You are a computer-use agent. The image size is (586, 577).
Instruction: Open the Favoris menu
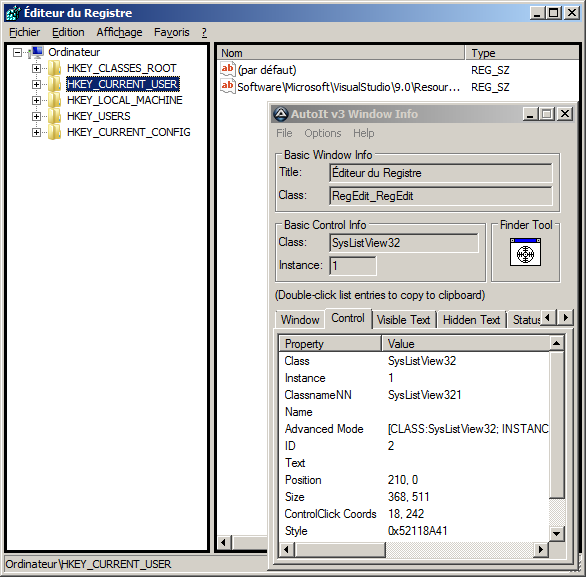pyautogui.click(x=172, y=32)
